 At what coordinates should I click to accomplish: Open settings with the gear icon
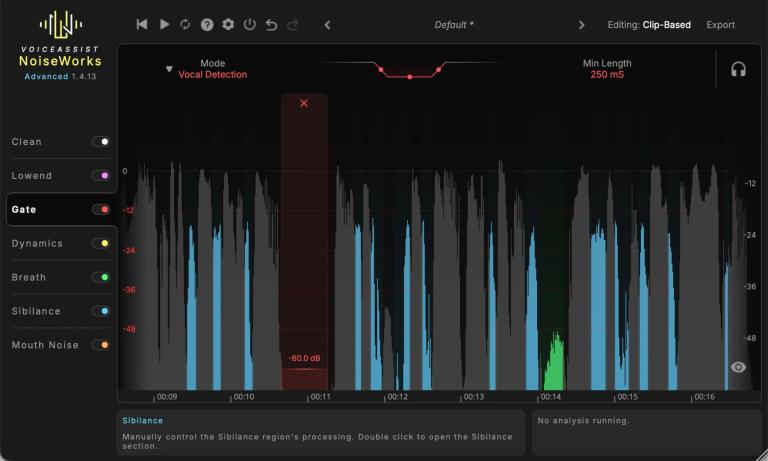click(x=228, y=24)
